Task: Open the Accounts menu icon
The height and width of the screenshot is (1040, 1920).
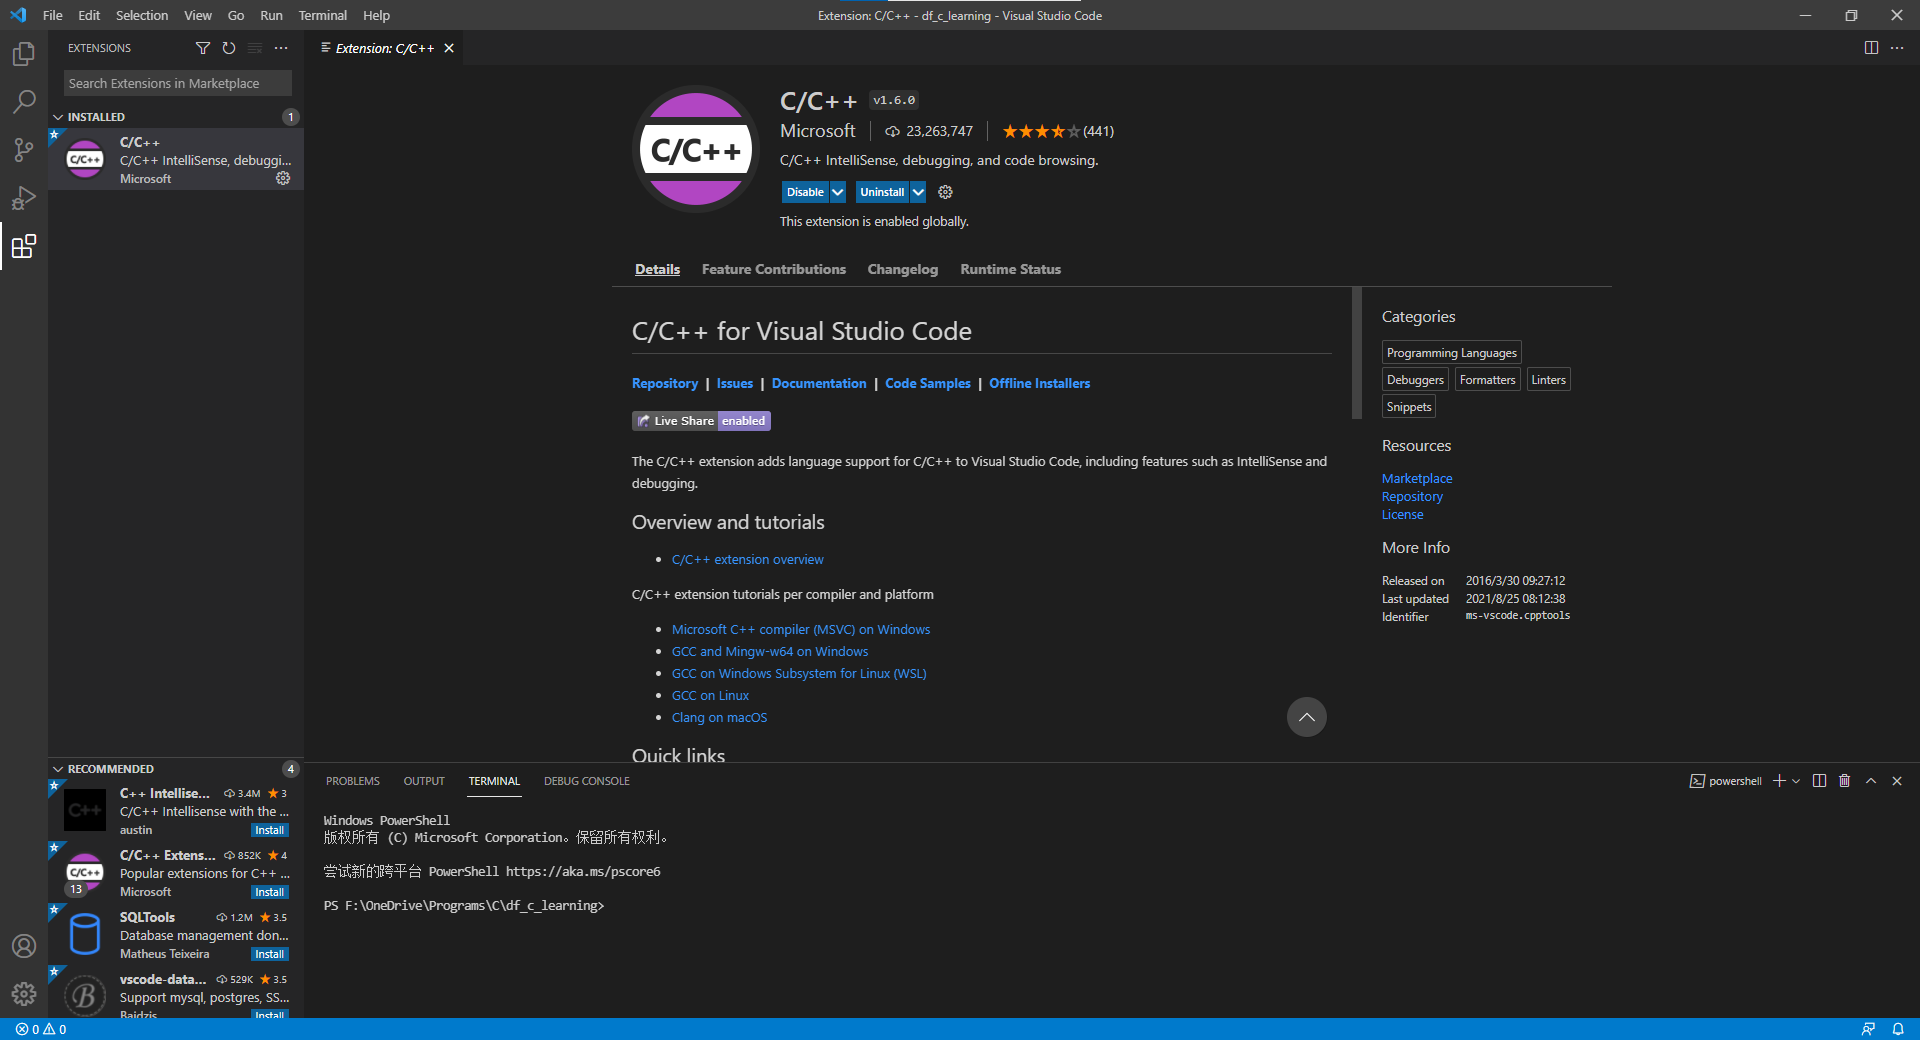Action: tap(24, 946)
